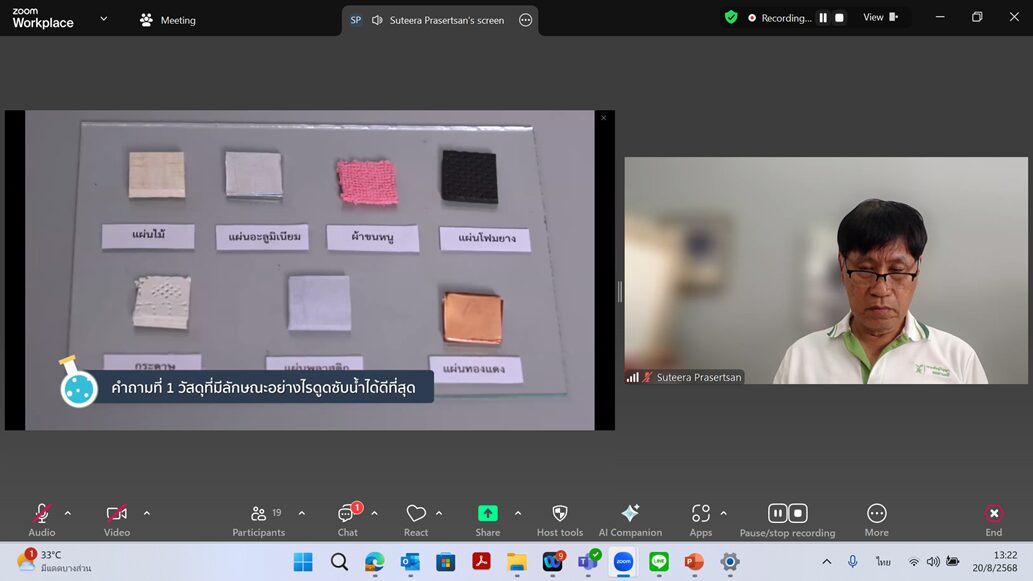Launch the AI Companion
1033x581 pixels.
tap(630, 519)
